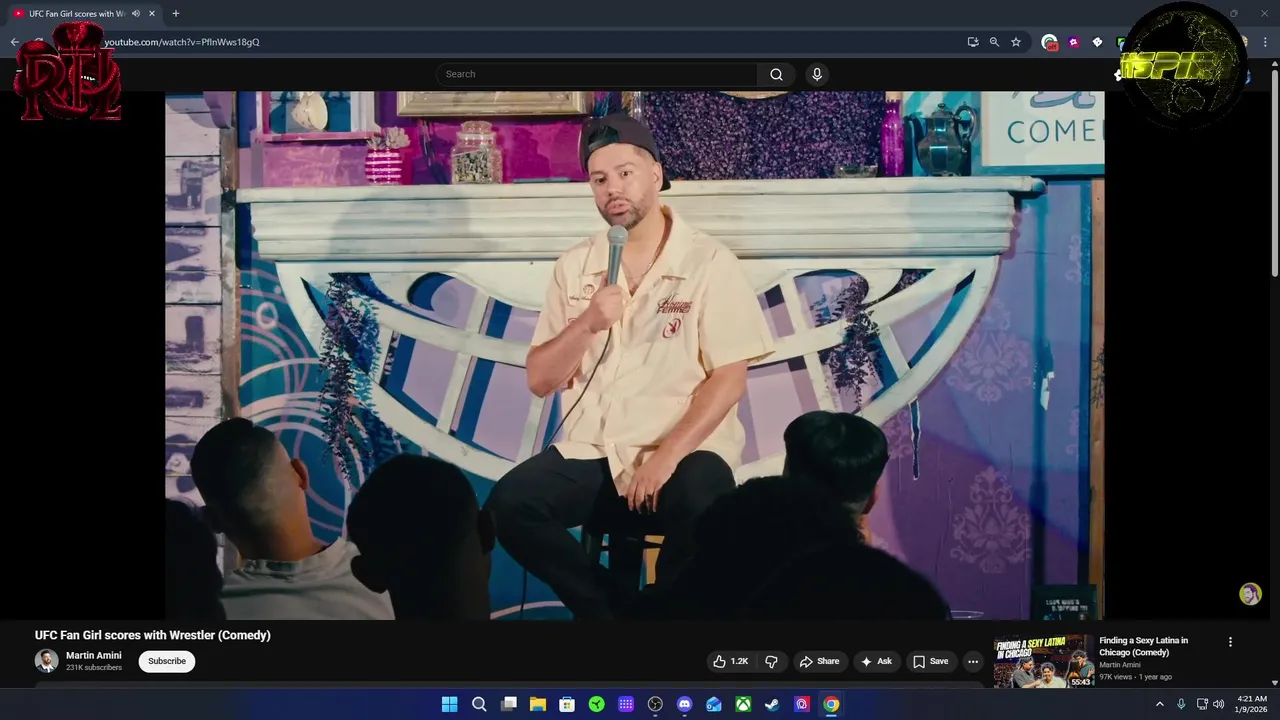This screenshot has width=1280, height=720.
Task: Bookmark this page with the star icon
Action: pyautogui.click(x=1016, y=42)
